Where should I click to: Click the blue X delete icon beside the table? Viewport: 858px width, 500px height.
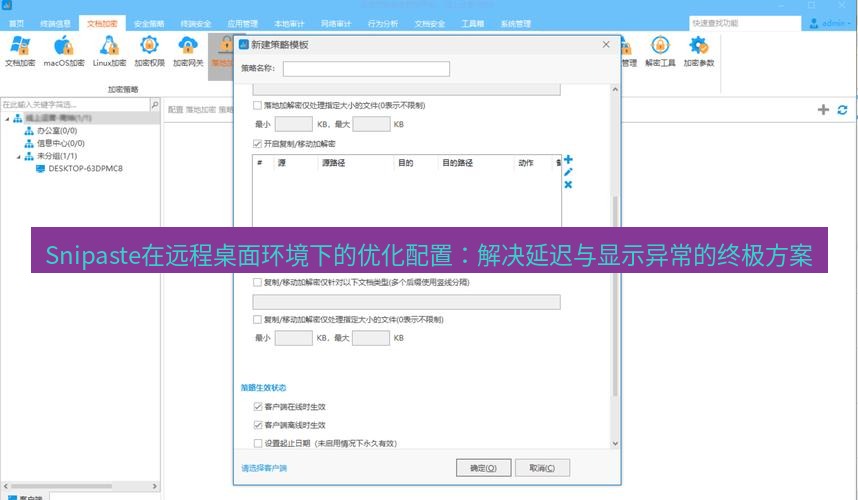click(x=568, y=184)
